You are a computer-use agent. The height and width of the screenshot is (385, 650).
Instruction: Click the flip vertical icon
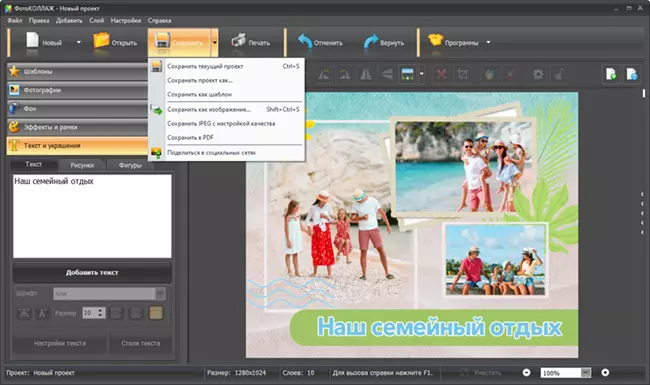pyautogui.click(x=387, y=75)
